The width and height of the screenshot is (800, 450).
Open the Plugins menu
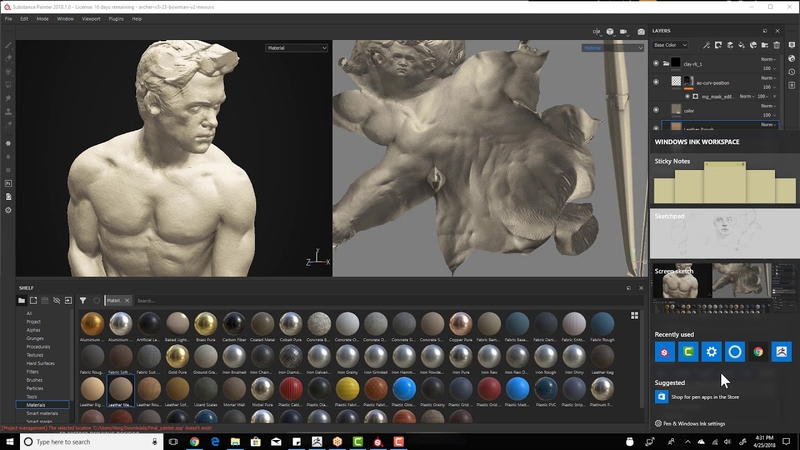tap(116, 19)
